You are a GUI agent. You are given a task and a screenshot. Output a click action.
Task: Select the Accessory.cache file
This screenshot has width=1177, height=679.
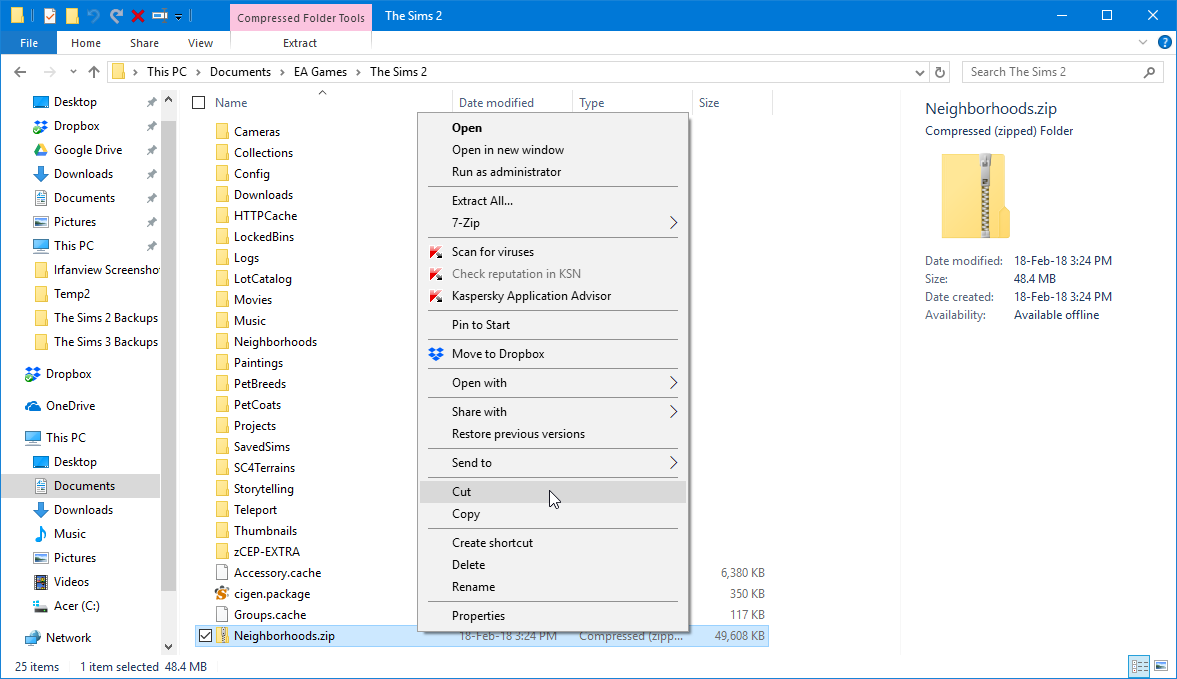tap(277, 572)
